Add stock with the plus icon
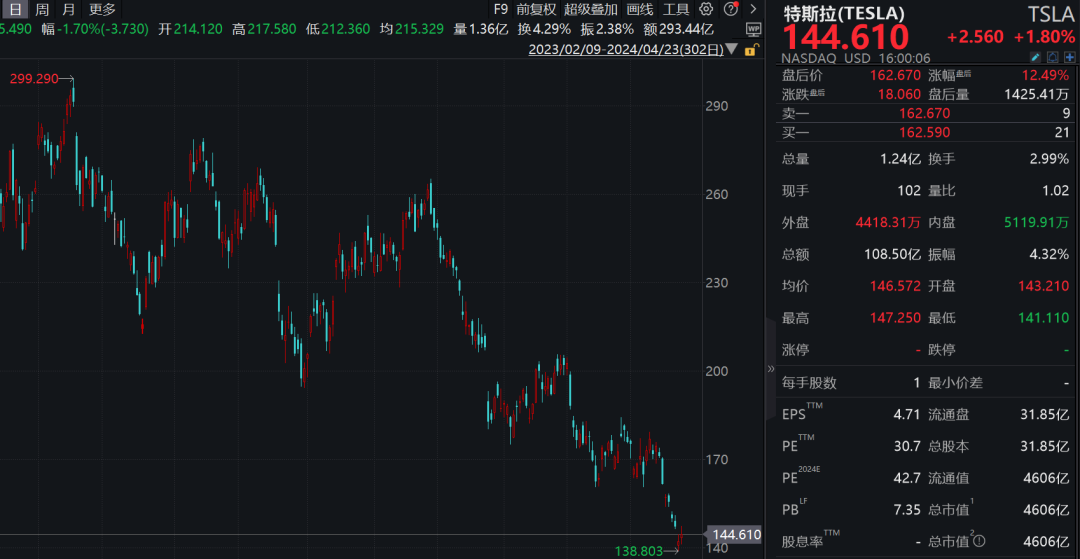Screen dimensions: 1080x559 tap(1069, 57)
